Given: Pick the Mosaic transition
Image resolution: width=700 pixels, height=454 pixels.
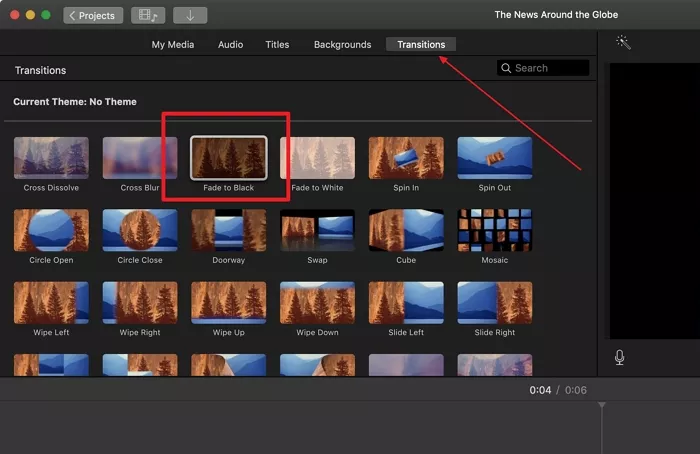Looking at the screenshot, I should tap(495, 230).
